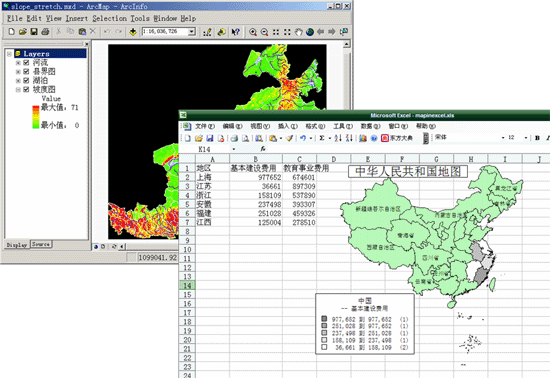Viewport: 550px width, 378px height.
Task: Click the Excel AutoSum sigma icon
Action: (x=322, y=138)
